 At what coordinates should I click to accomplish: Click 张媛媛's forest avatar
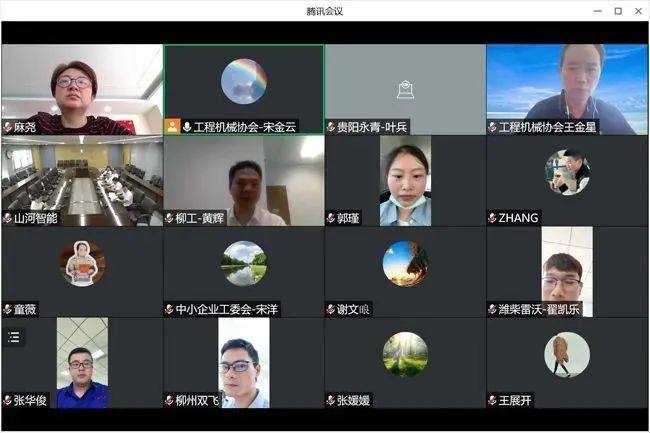[x=405, y=354]
